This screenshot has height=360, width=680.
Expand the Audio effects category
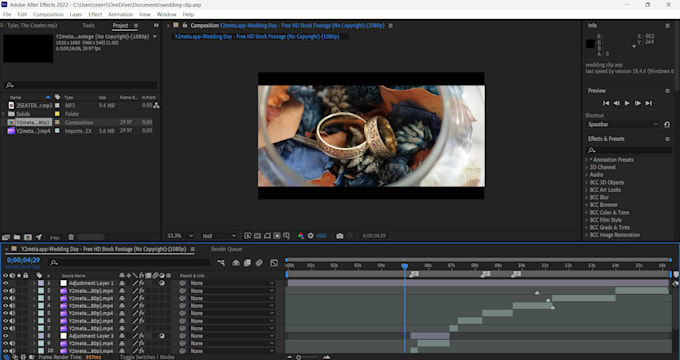587,175
